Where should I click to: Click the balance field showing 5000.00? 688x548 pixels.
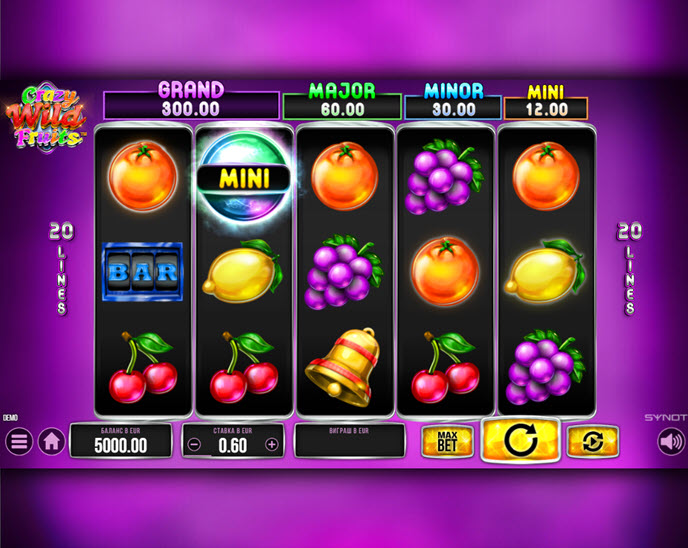click(121, 441)
